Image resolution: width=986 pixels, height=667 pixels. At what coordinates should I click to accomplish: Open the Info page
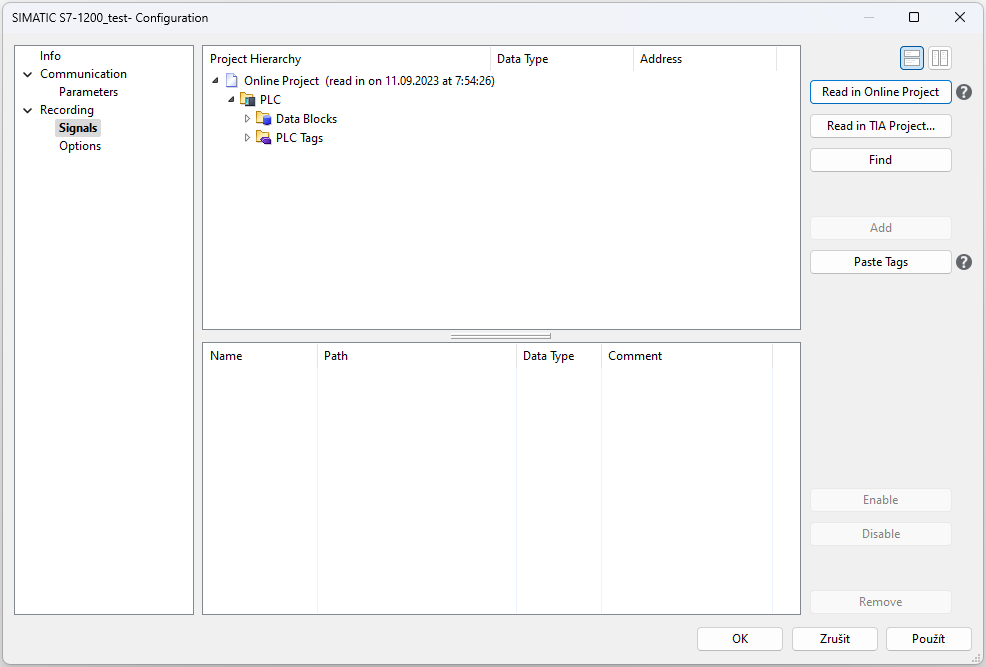50,56
